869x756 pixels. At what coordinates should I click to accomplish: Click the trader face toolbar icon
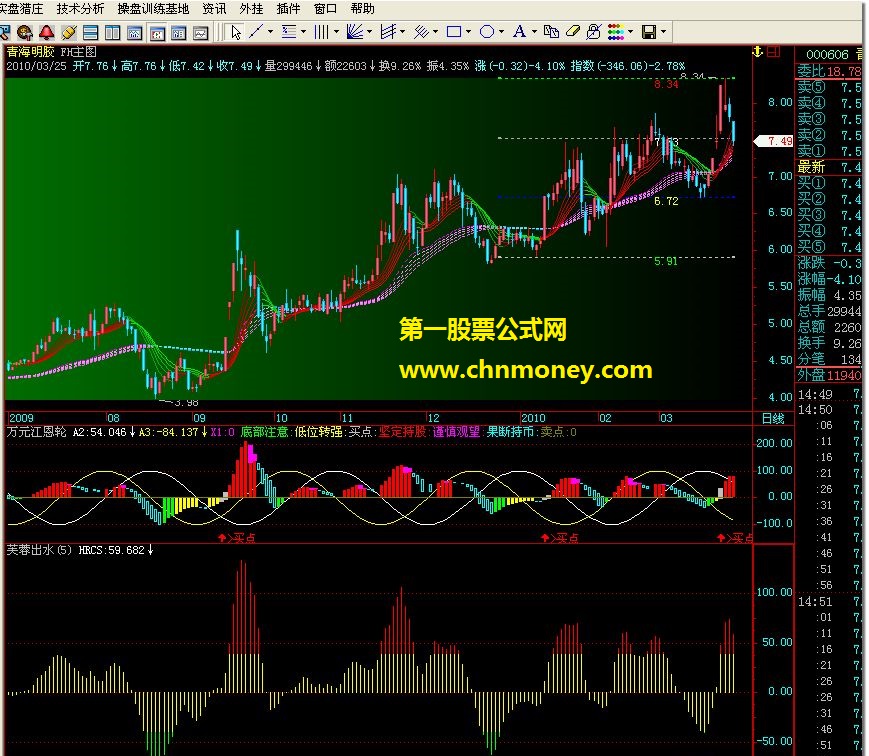[25, 33]
